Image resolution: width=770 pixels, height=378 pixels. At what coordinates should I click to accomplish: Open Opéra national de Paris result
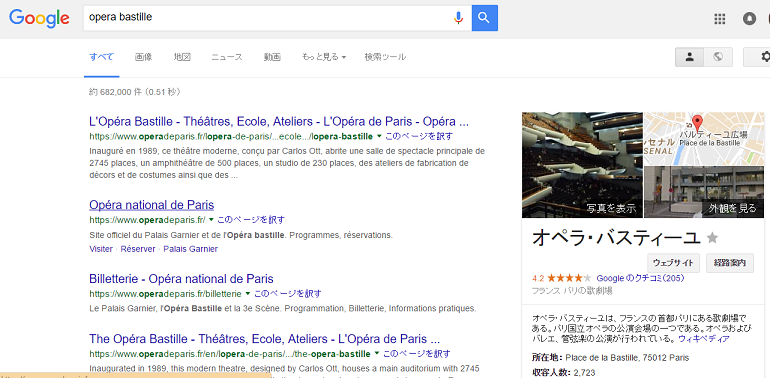(152, 205)
